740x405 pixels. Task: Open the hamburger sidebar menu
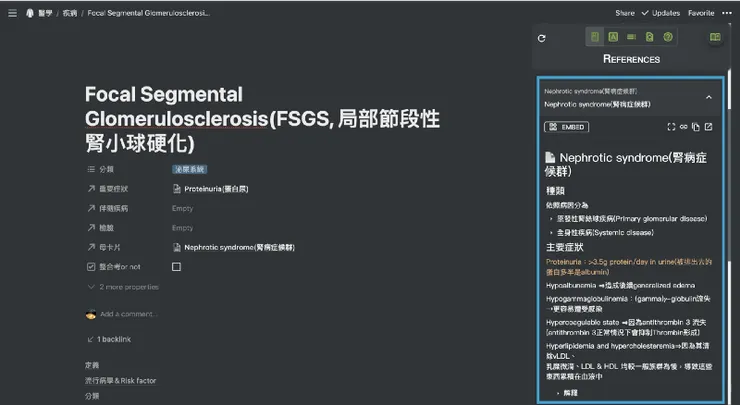[x=13, y=13]
